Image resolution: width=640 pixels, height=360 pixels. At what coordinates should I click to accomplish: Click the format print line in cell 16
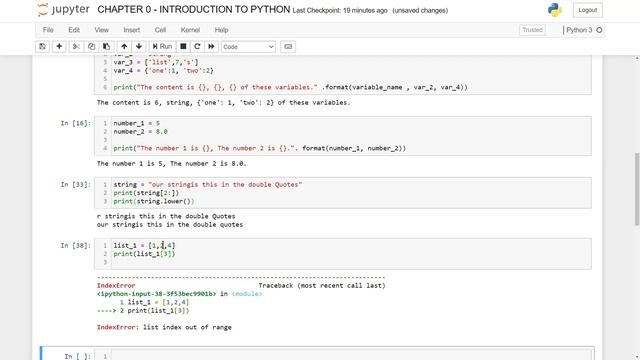pos(260,148)
